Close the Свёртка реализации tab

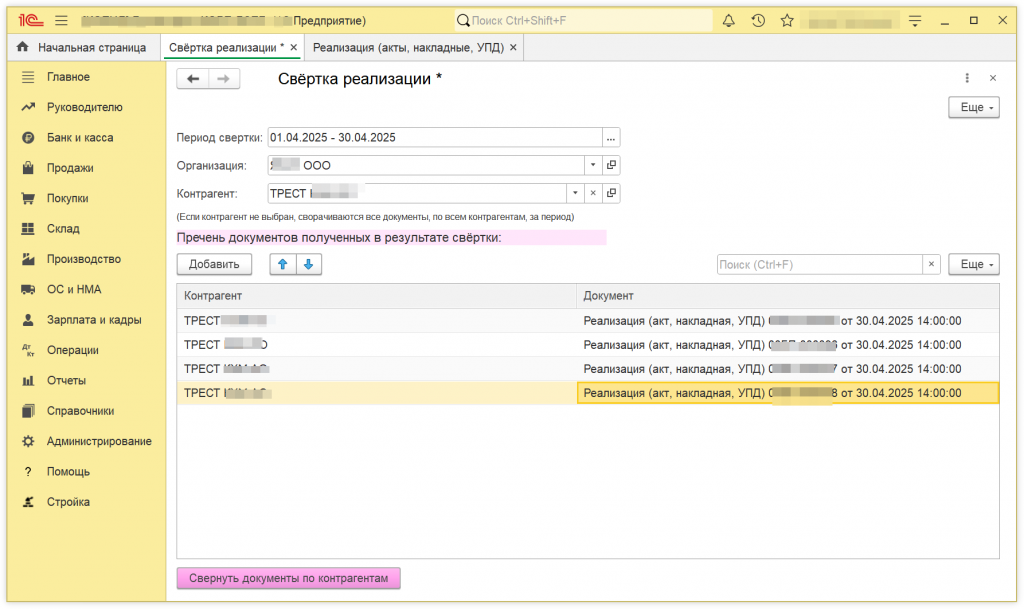click(x=294, y=47)
